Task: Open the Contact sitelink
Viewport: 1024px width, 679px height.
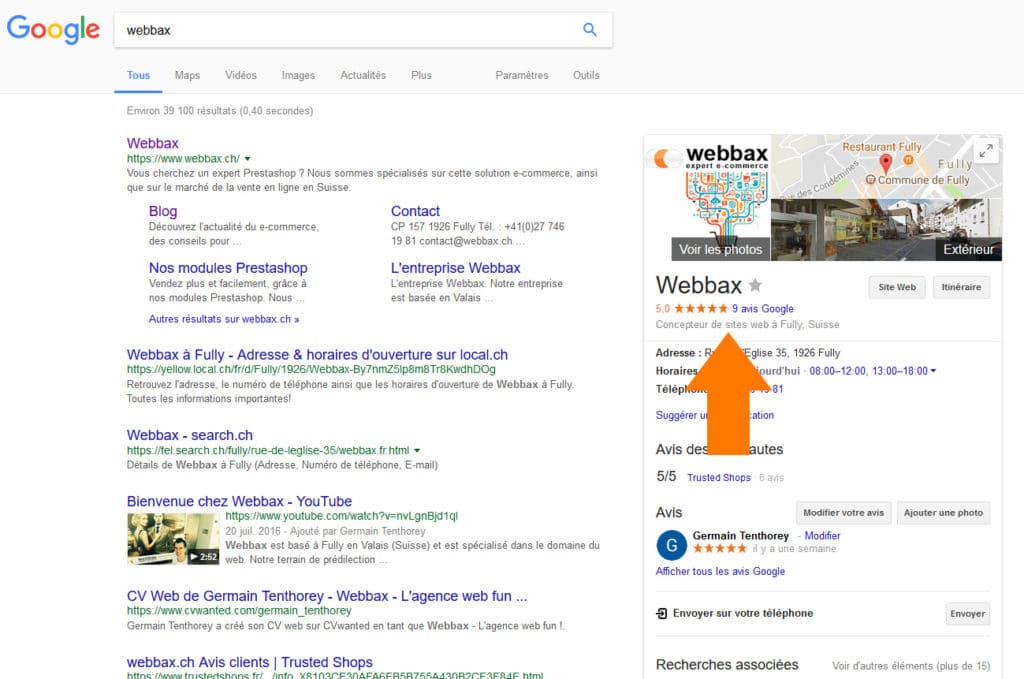Action: pos(415,211)
